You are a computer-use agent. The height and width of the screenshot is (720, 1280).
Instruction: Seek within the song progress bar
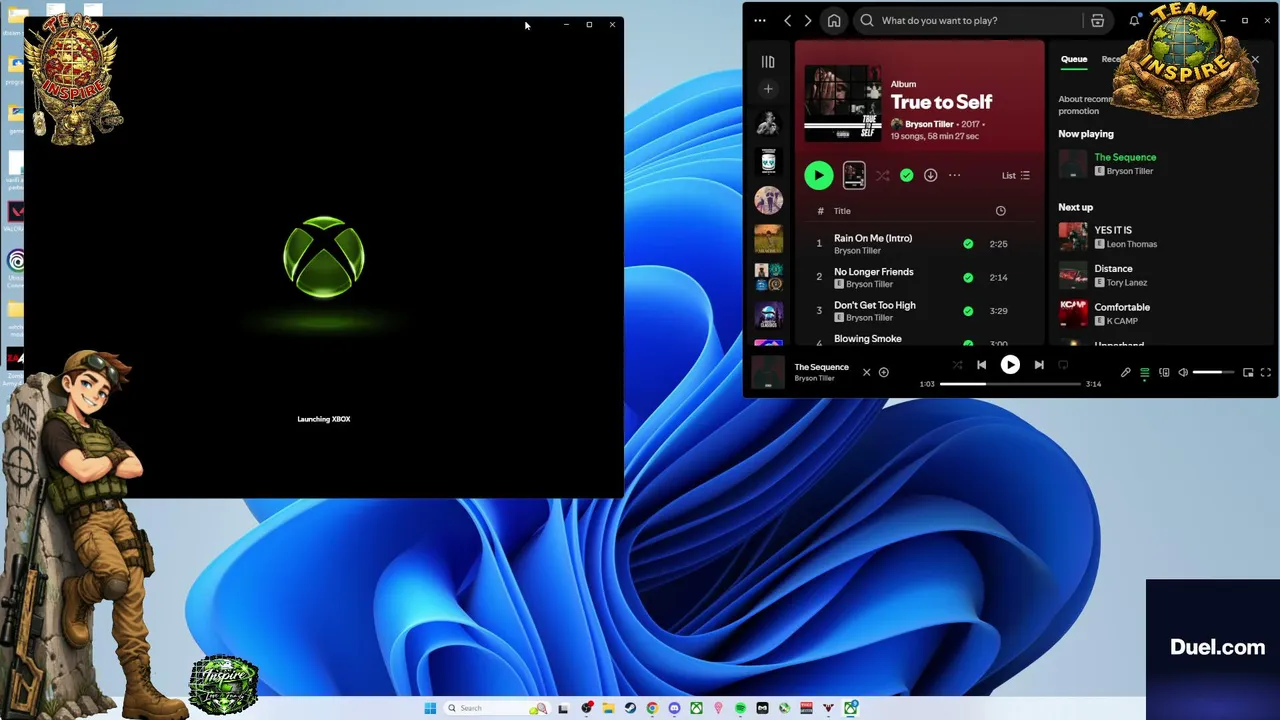click(1010, 384)
